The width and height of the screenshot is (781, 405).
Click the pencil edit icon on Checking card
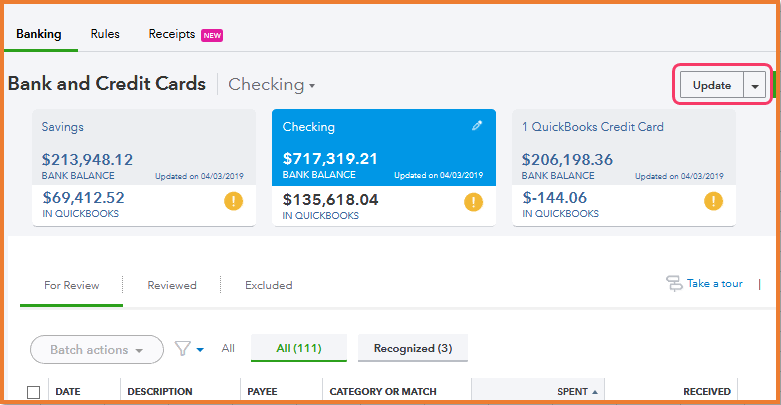(x=477, y=126)
